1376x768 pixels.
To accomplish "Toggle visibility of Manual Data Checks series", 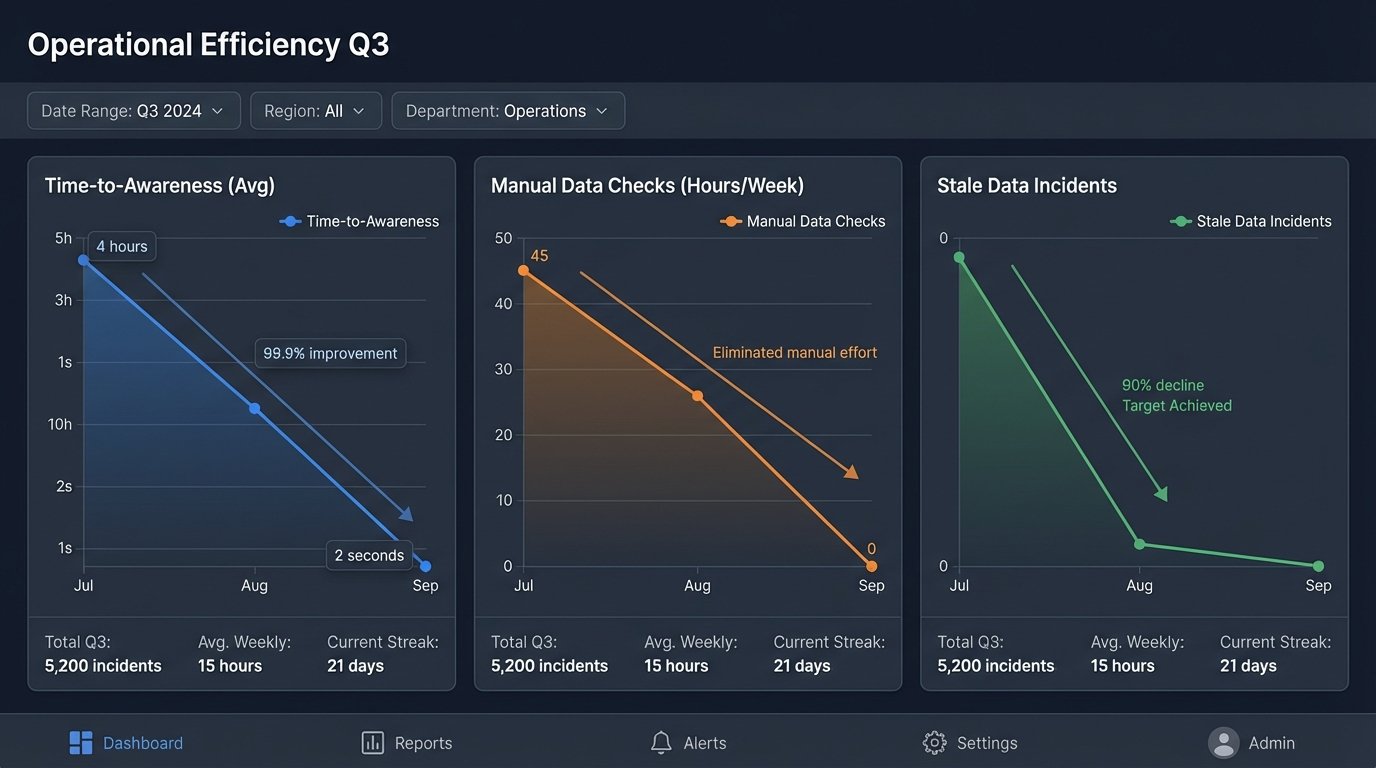I will (x=803, y=221).
